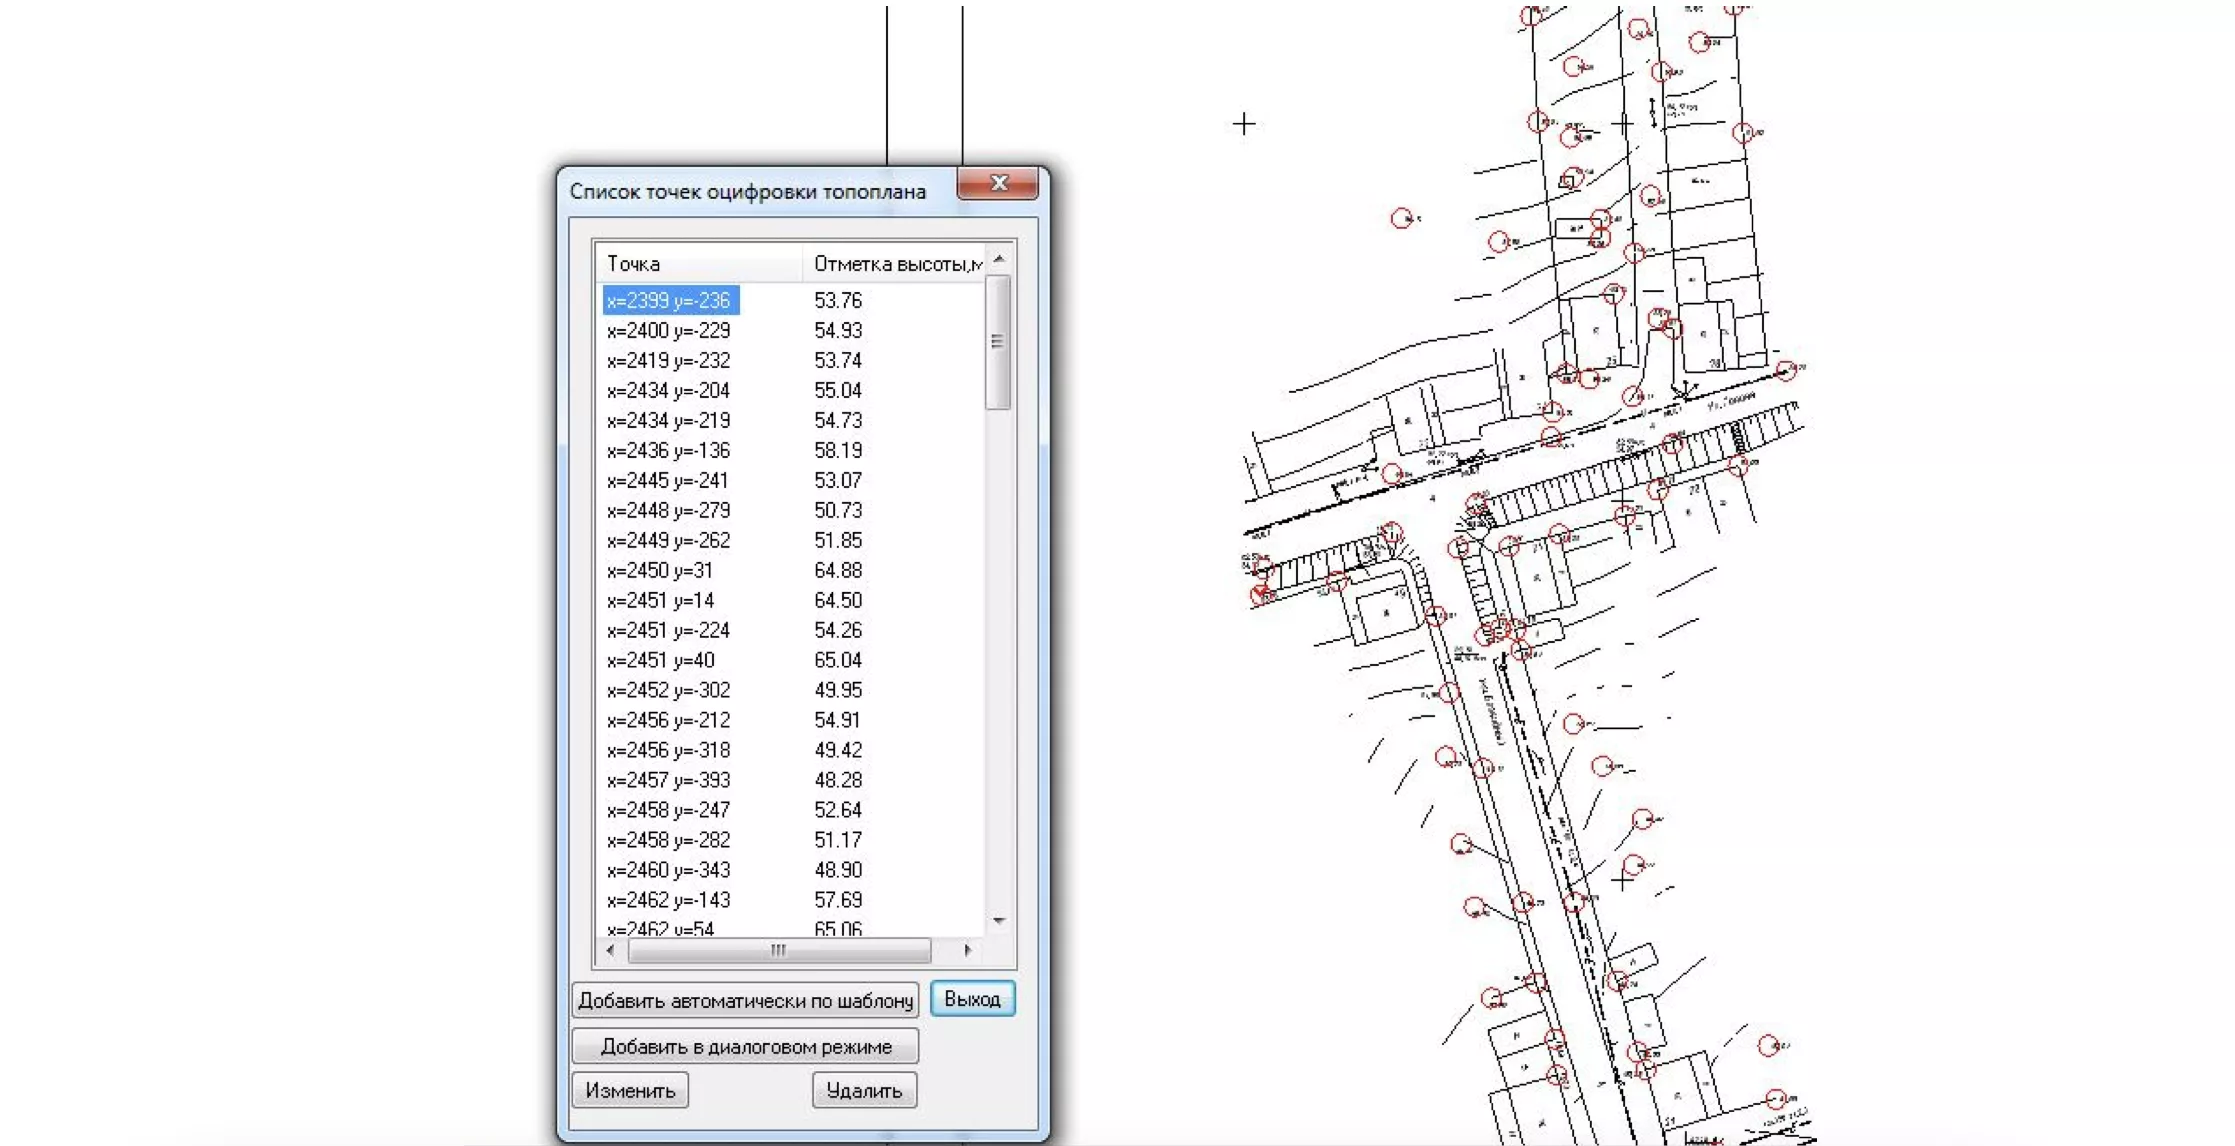Click 'Добавить в диалоговом режиме' button
2235x1146 pixels.
745,1046
